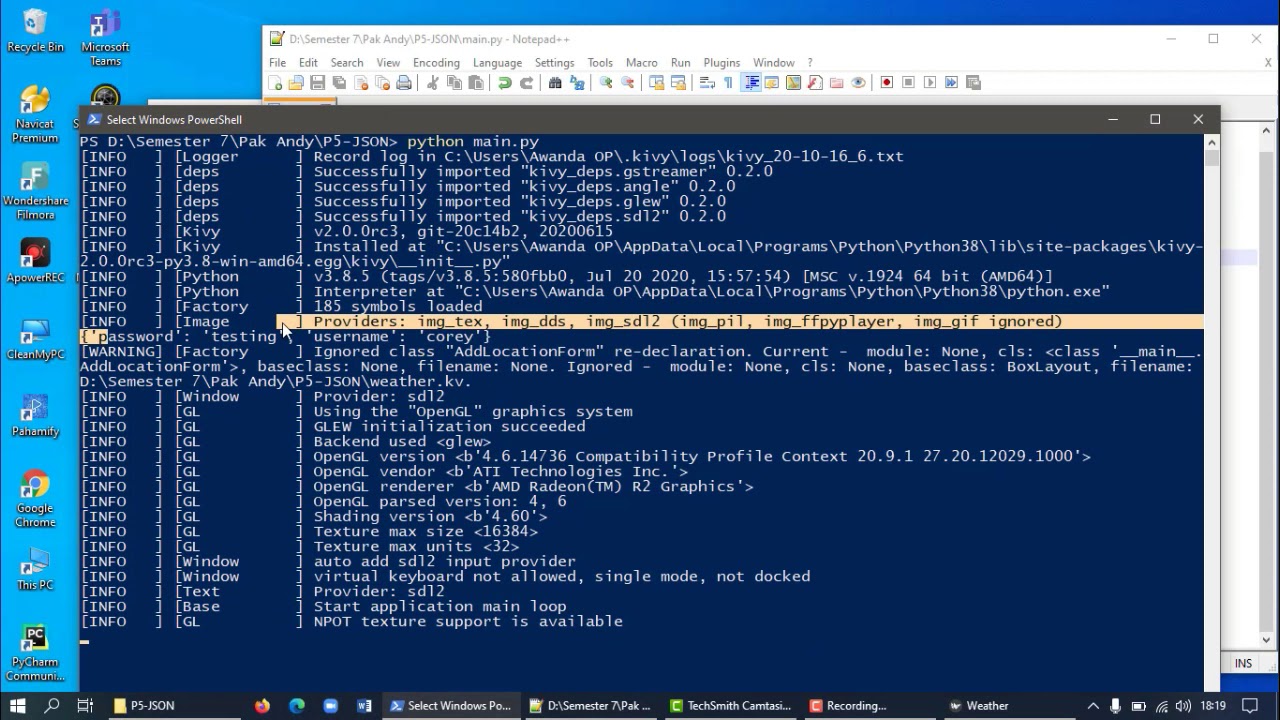This screenshot has height=720, width=1280.
Task: Open Windows Start menu button
Action: (x=17, y=706)
